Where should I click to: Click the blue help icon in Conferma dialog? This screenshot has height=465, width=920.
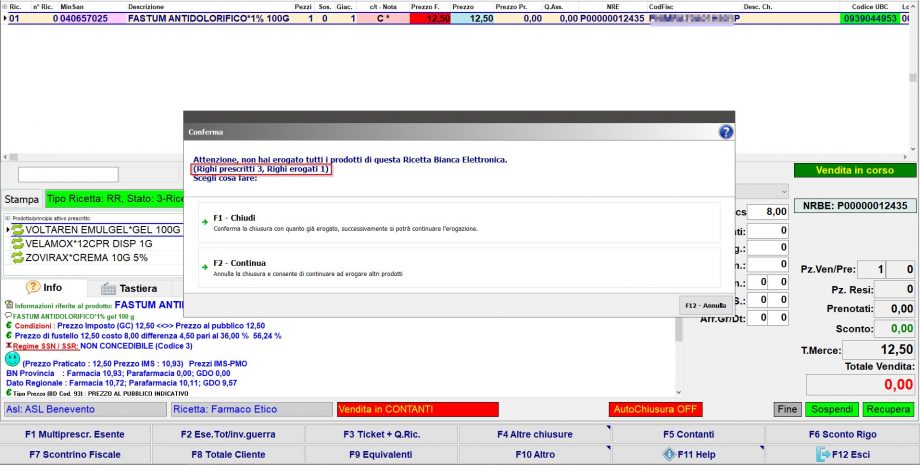coord(726,131)
